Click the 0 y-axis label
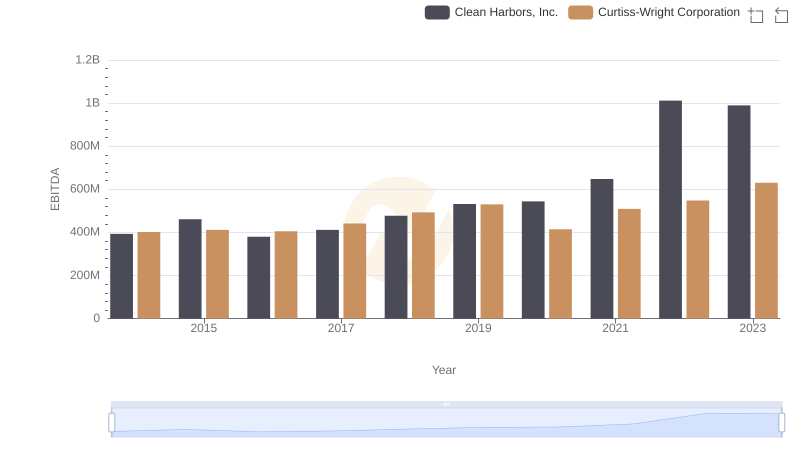Viewport: 800px width, 461px height. point(96,319)
